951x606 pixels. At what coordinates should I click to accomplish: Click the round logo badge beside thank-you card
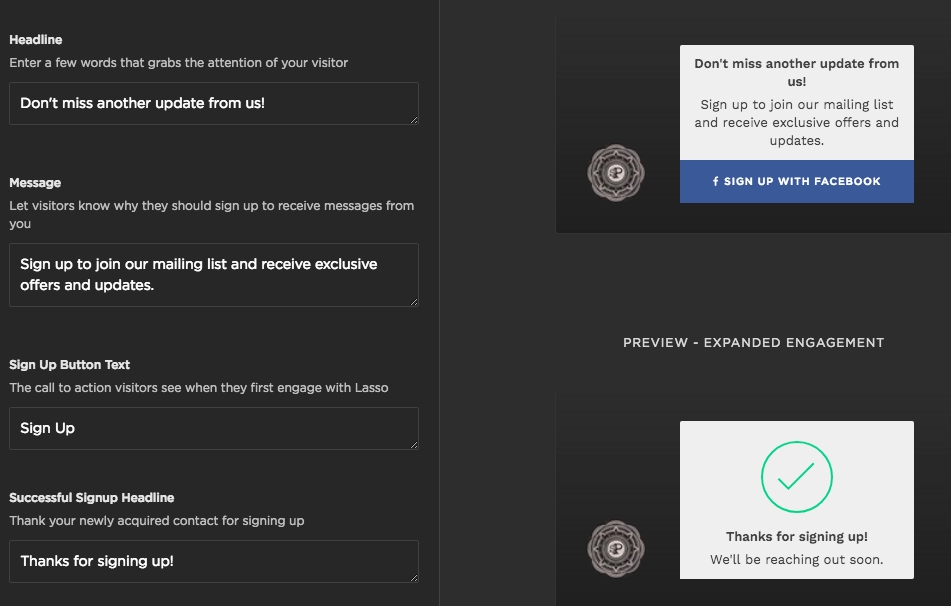click(616, 549)
